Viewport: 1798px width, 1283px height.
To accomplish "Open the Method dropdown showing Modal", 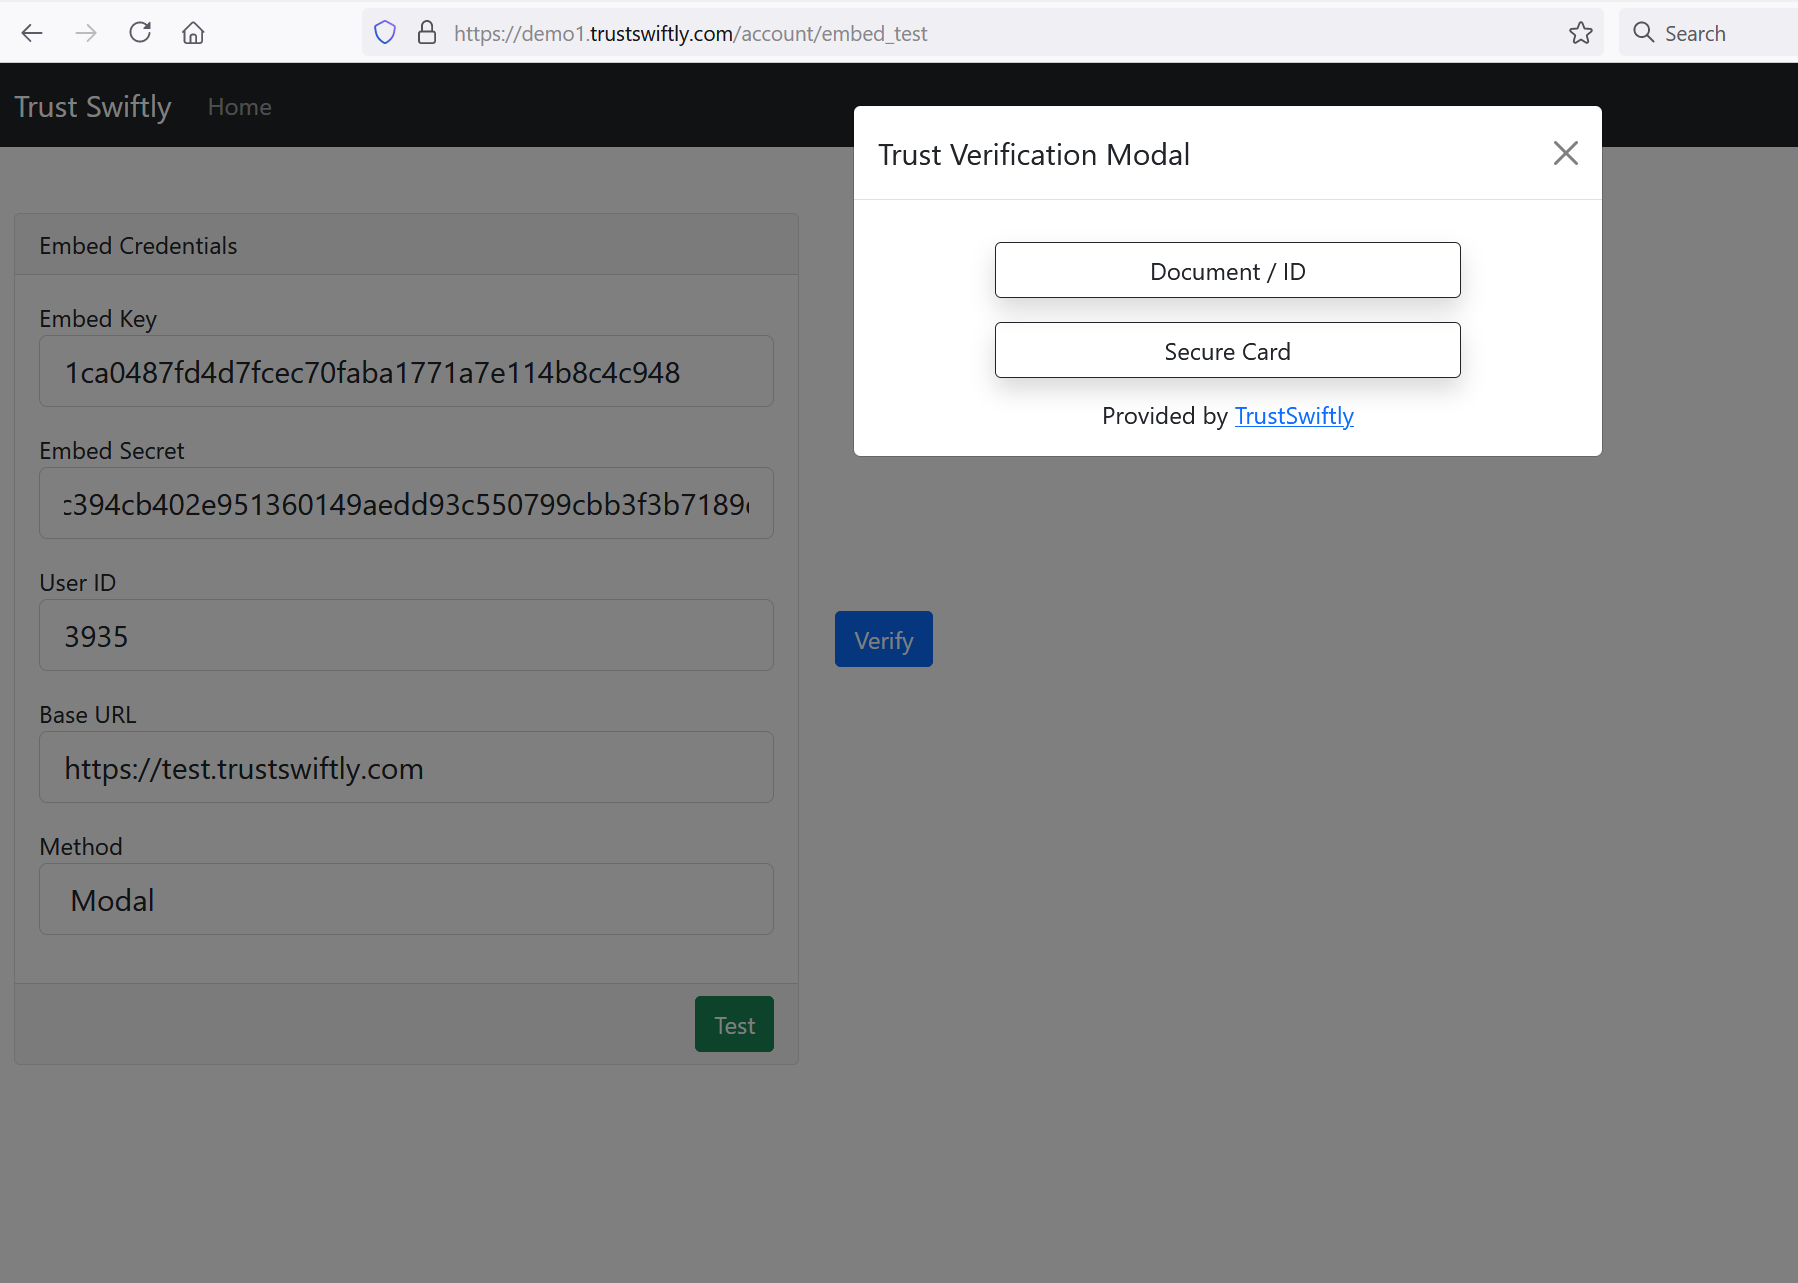I will (x=406, y=899).
